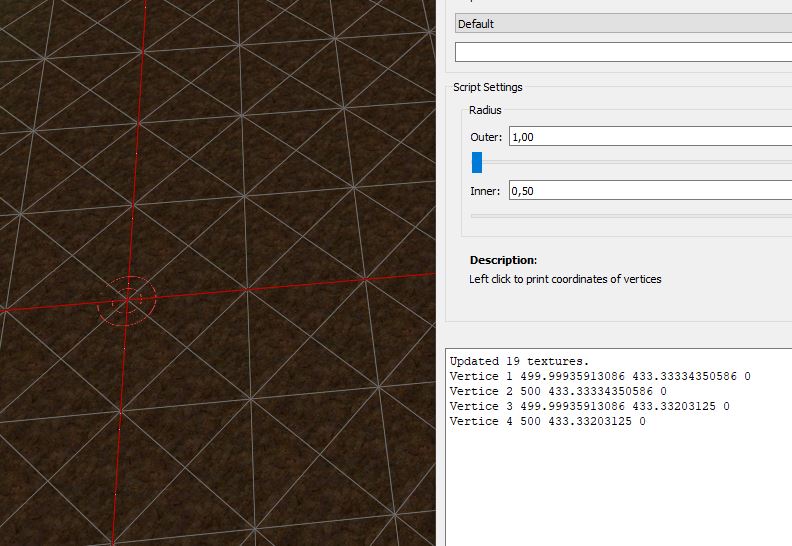Click the empty text field below Default
Image resolution: width=792 pixels, height=546 pixels.
623,52
